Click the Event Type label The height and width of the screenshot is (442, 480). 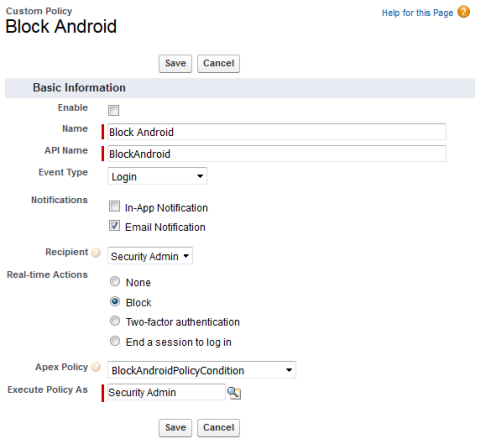pos(63,172)
